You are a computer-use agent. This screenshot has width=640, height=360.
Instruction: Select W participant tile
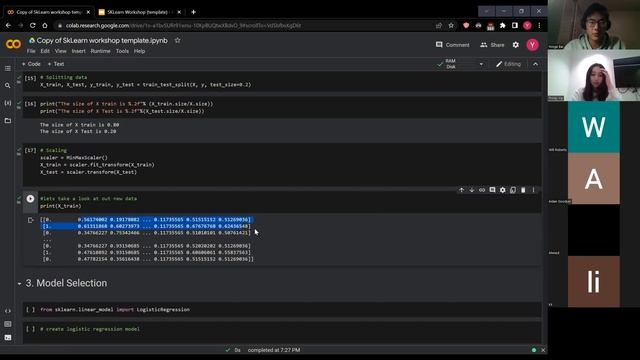593,127
